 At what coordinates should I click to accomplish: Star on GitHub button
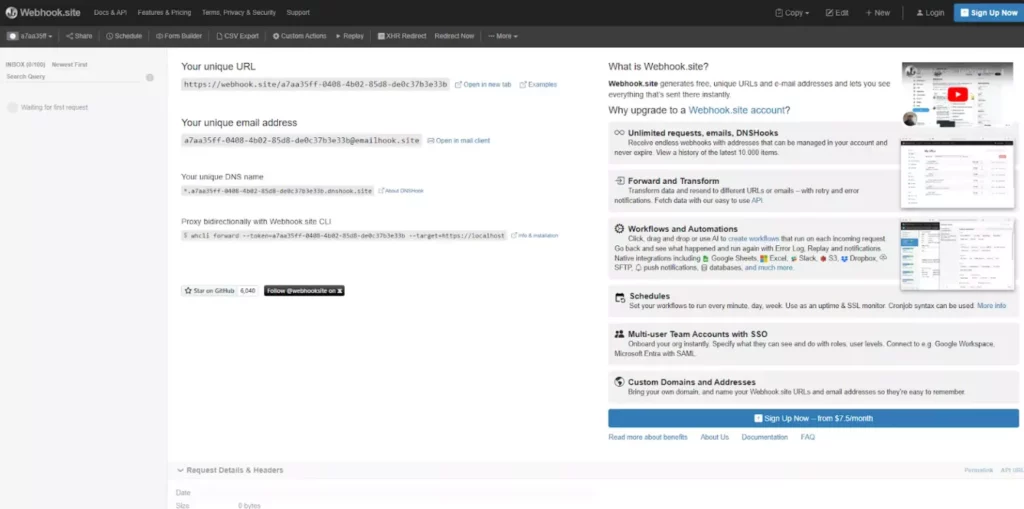tap(209, 290)
